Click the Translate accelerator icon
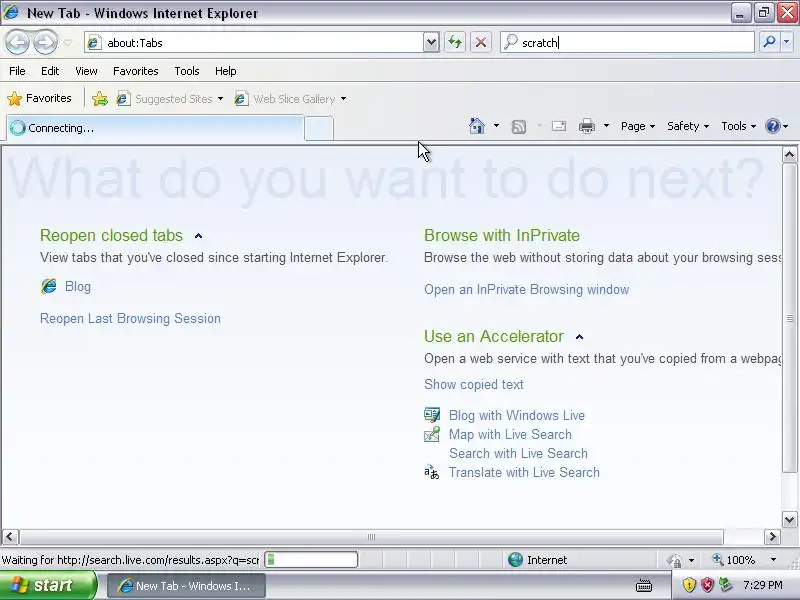 432,472
